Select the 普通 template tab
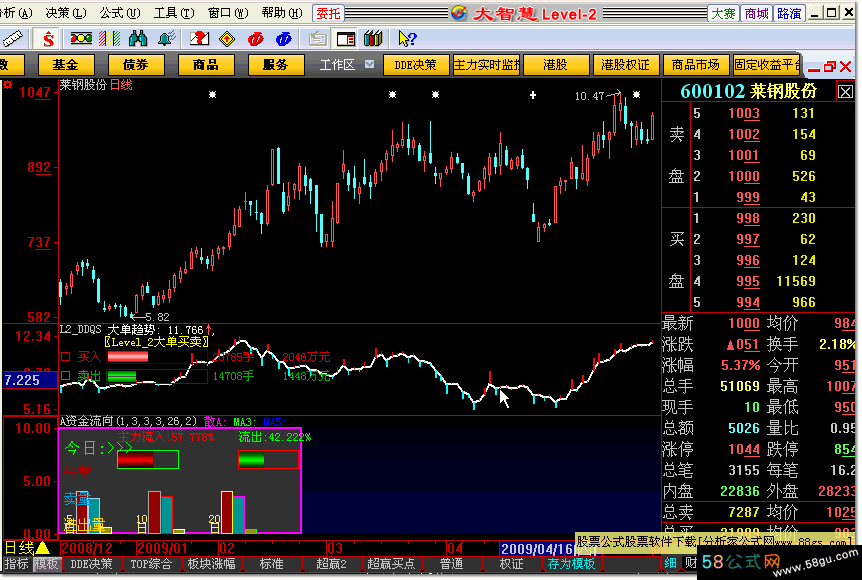 [x=451, y=564]
